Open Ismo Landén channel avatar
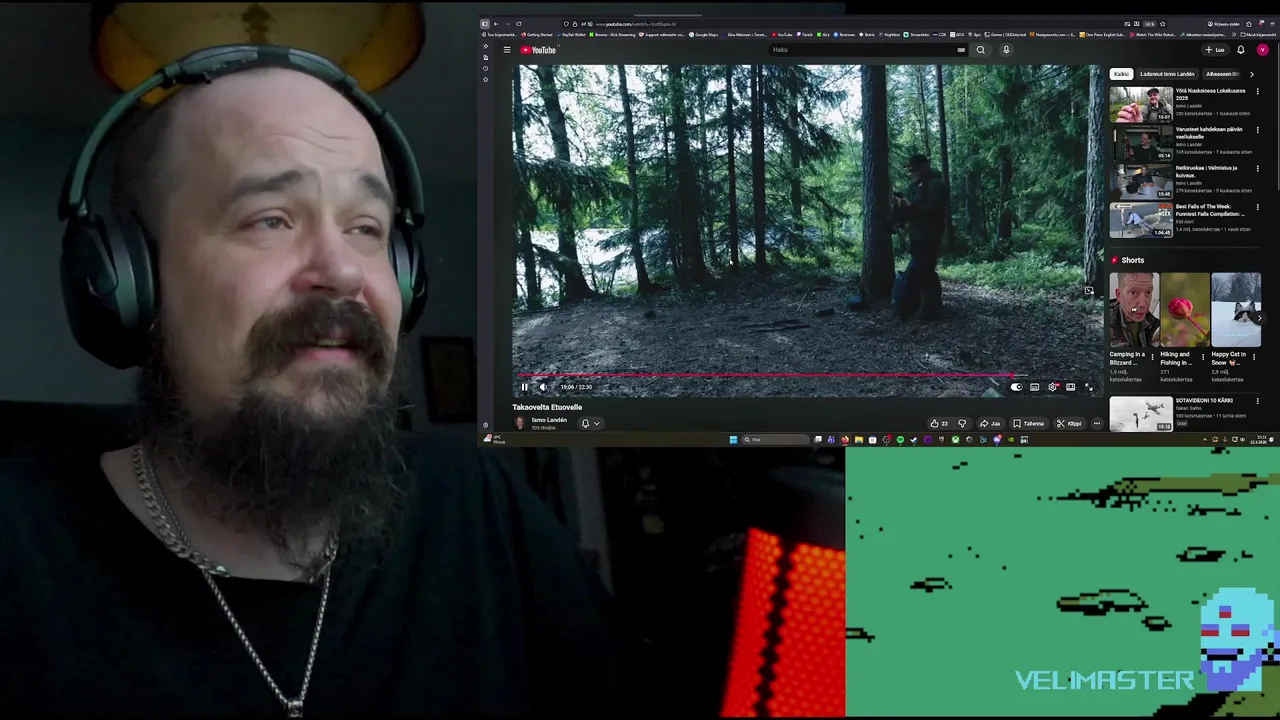Viewport: 1280px width, 720px height. pyautogui.click(x=519, y=423)
